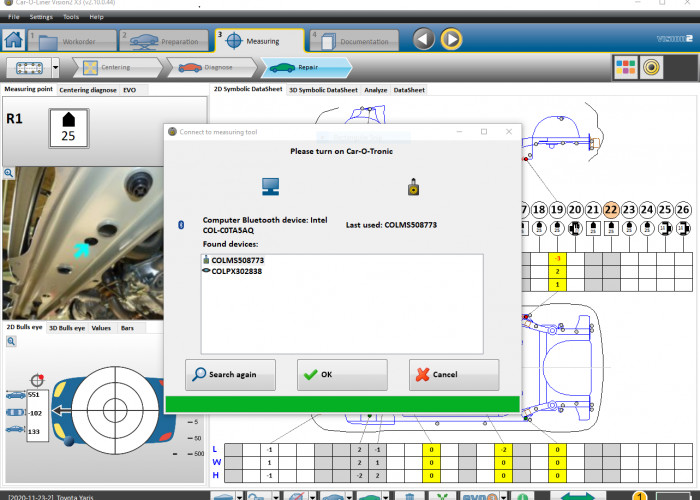This screenshot has width=700, height=500.
Task: Switch to the 2D Bulls eye tab
Action: (24, 327)
